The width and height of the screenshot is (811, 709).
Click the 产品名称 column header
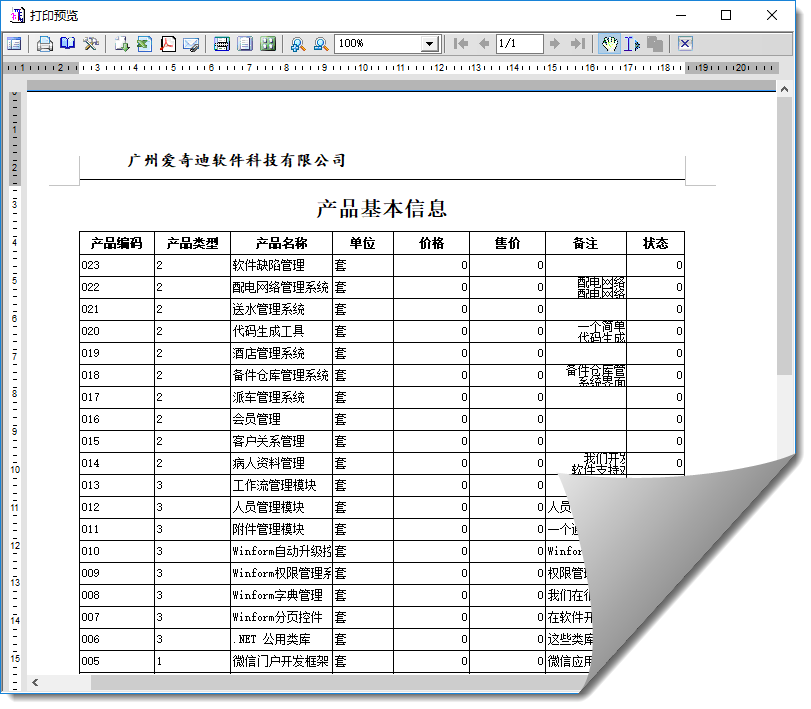click(281, 243)
